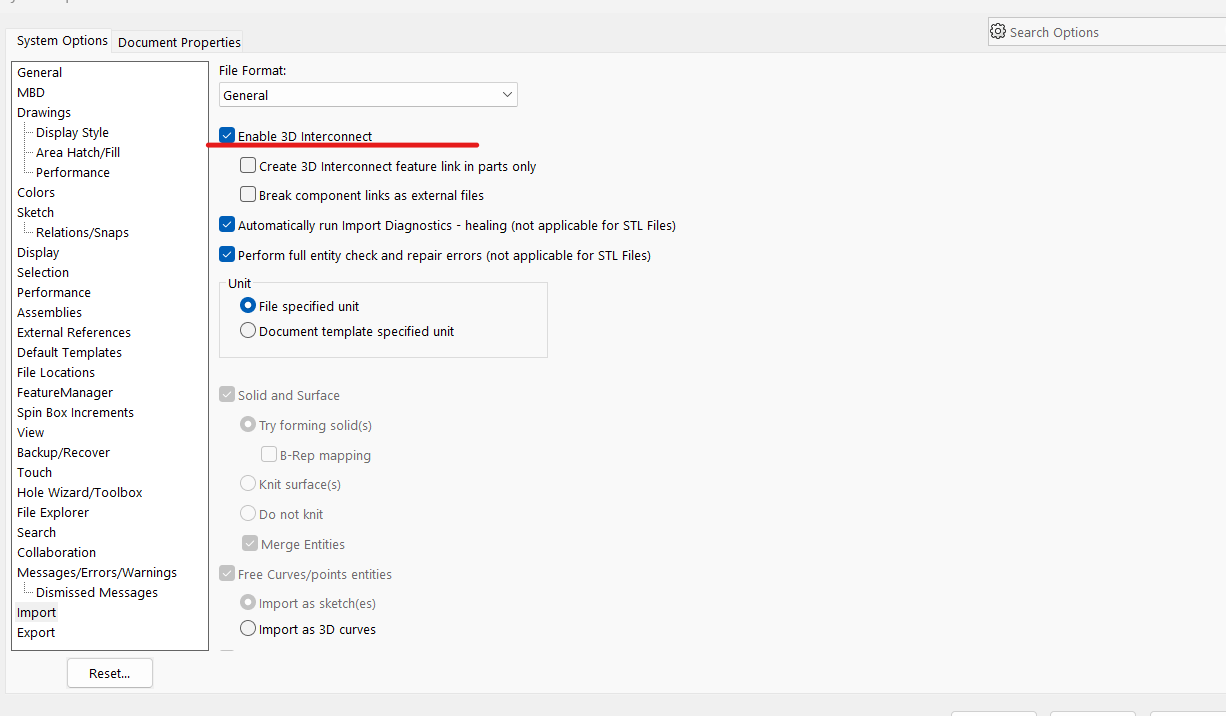Open Messages/Errors/Warnings options
The height and width of the screenshot is (716, 1226).
pyautogui.click(x=97, y=572)
